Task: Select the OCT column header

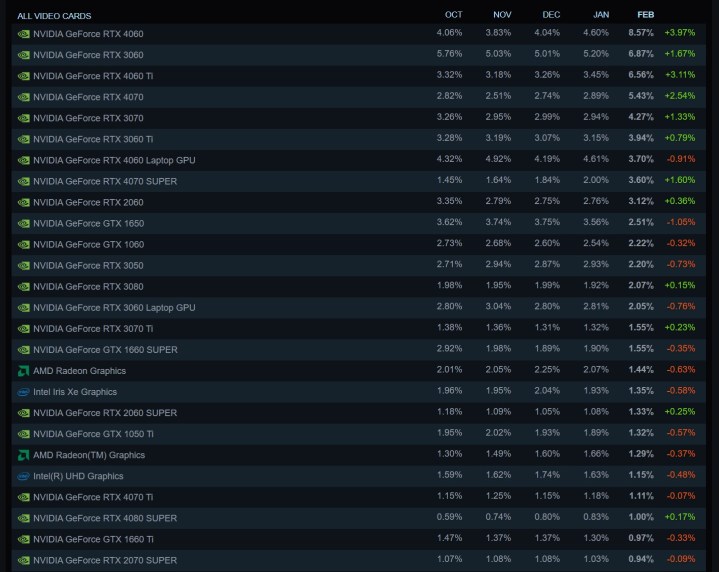Action: click(x=454, y=14)
